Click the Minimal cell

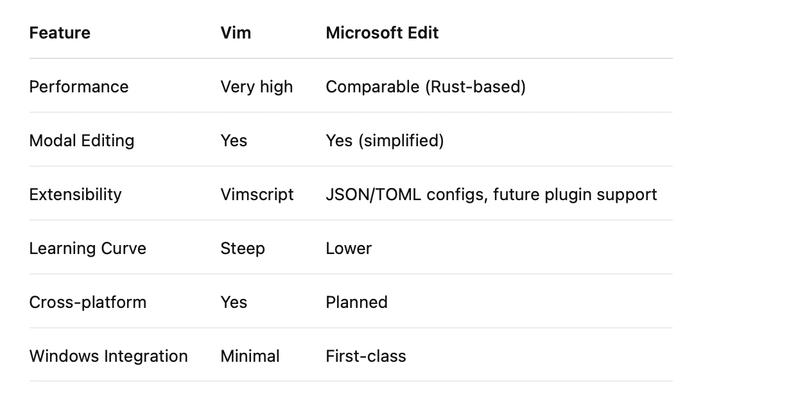click(250, 356)
